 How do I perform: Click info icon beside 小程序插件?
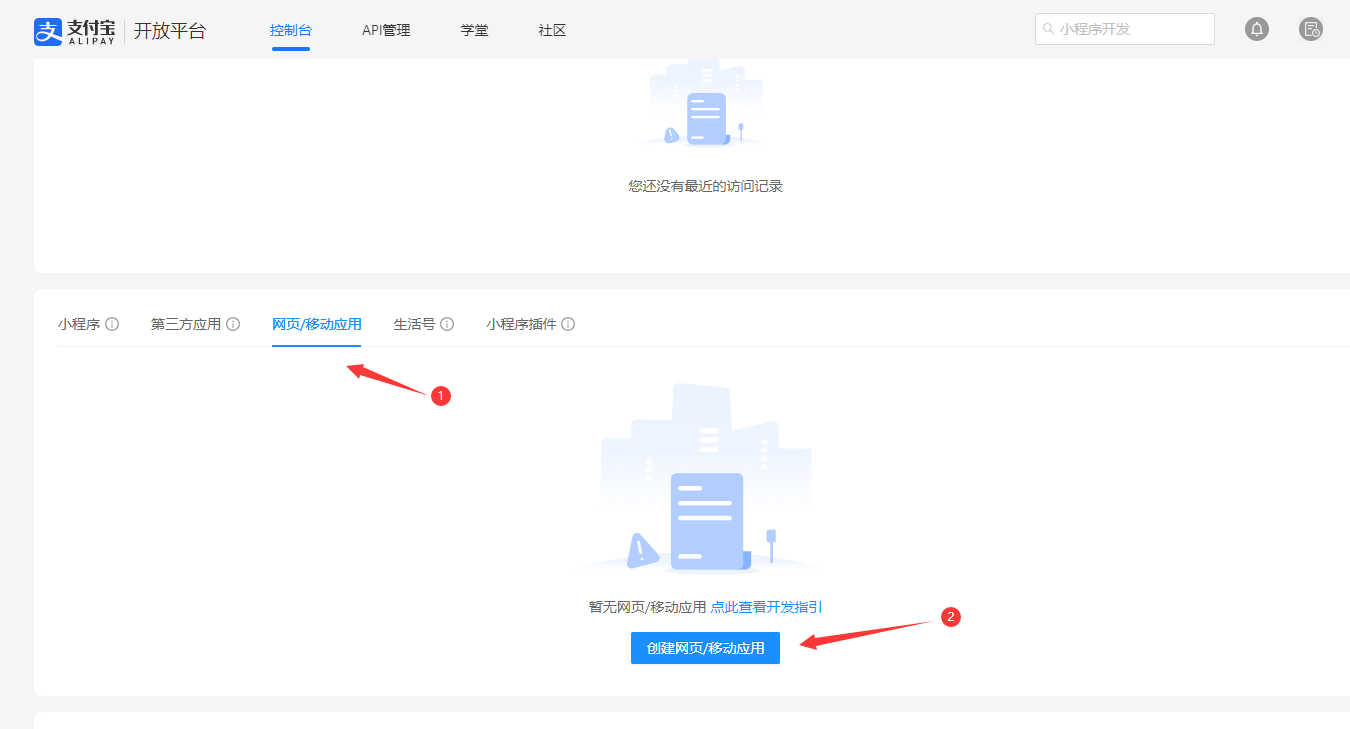point(568,324)
